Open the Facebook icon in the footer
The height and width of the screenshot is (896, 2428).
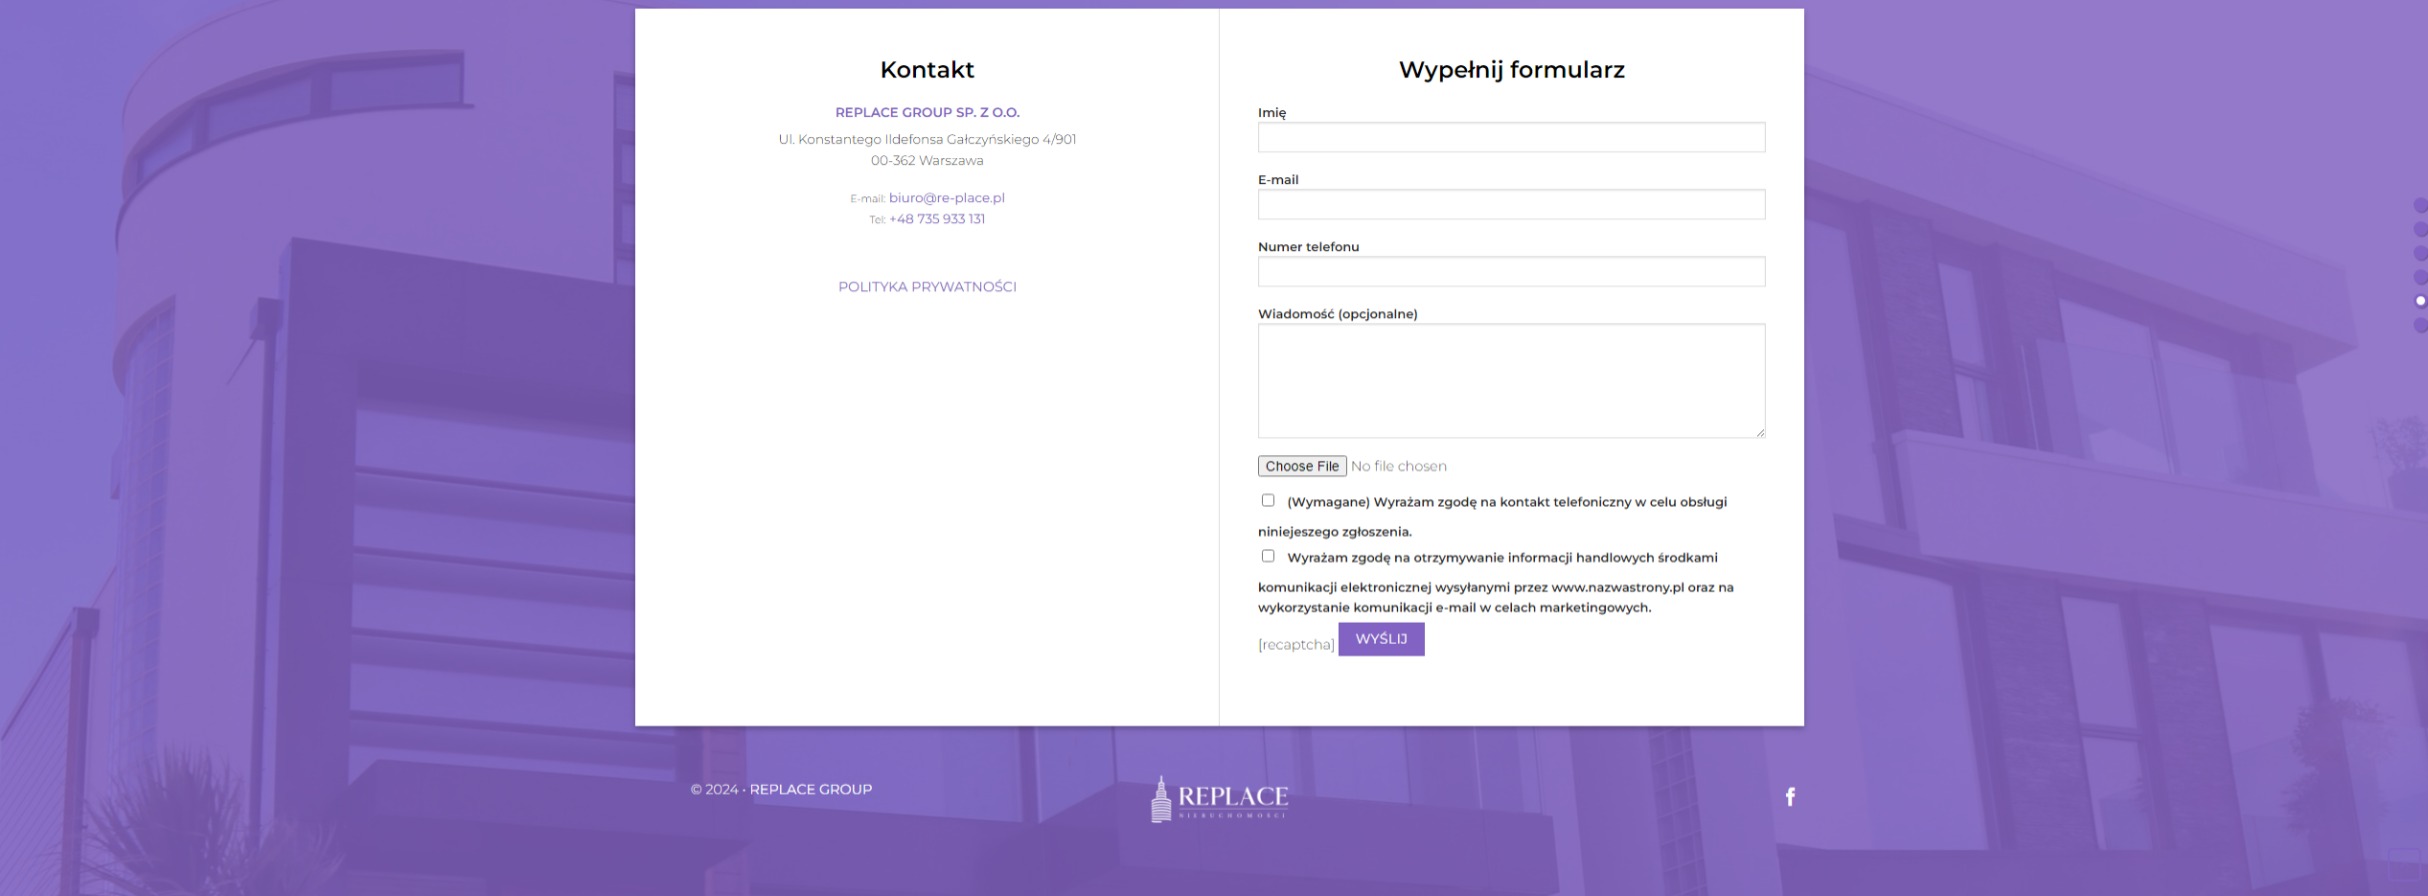tap(1790, 797)
